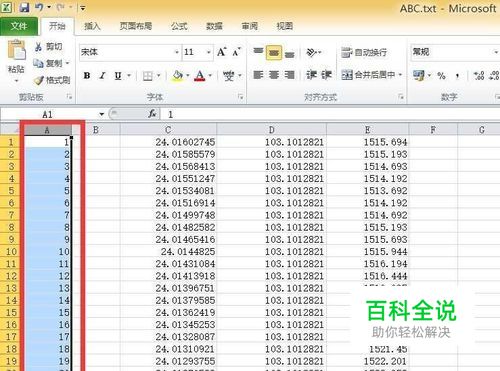Viewport: 500px width, 371px height.
Task: Open the 文件 (File) tab
Action: tap(19, 26)
